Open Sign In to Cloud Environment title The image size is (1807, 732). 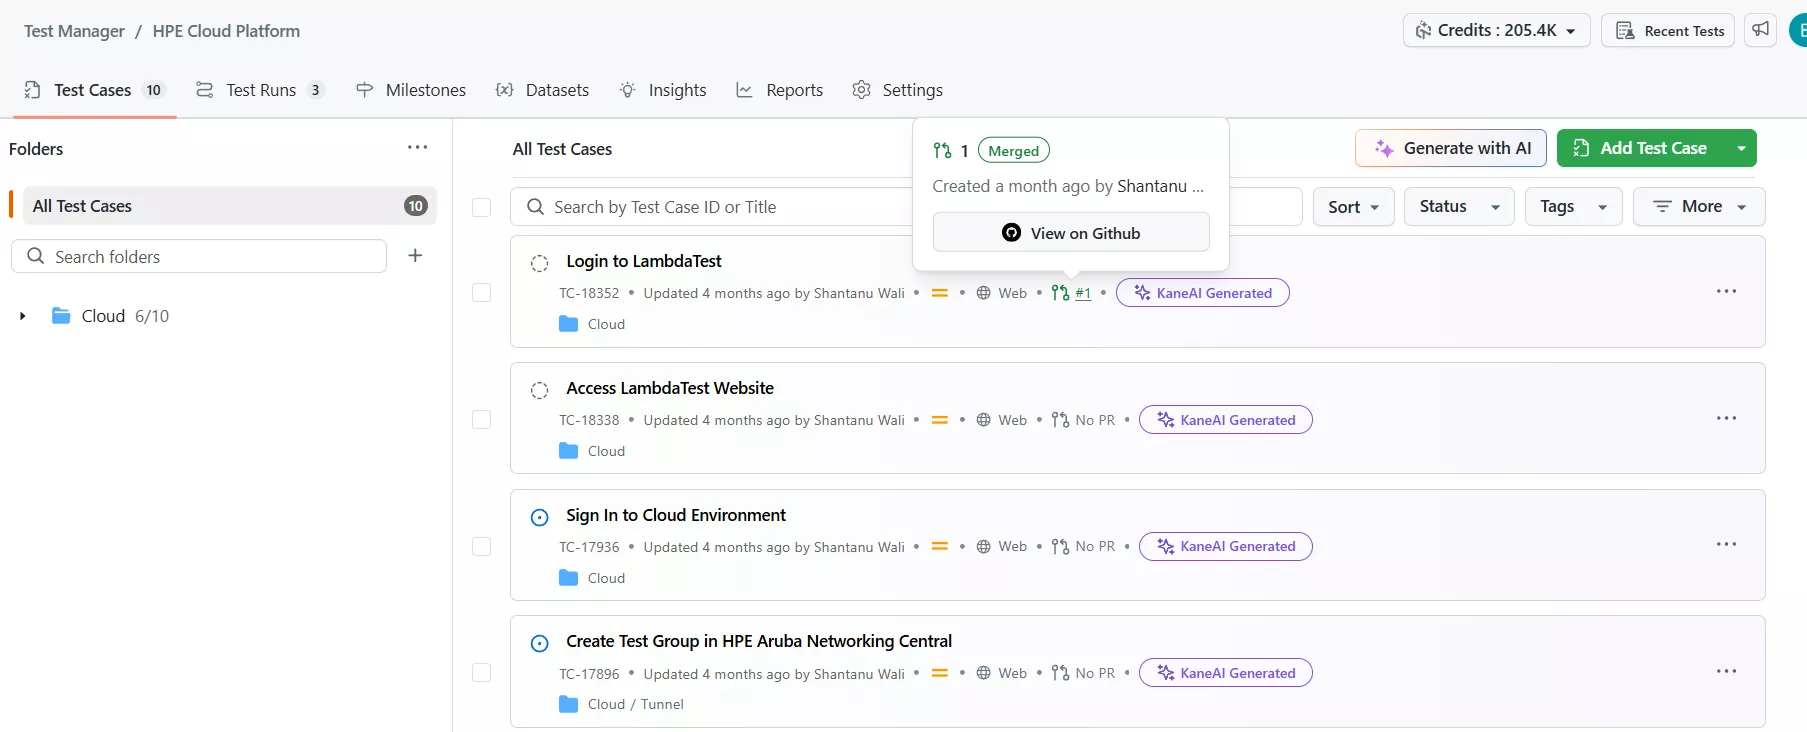coord(676,515)
